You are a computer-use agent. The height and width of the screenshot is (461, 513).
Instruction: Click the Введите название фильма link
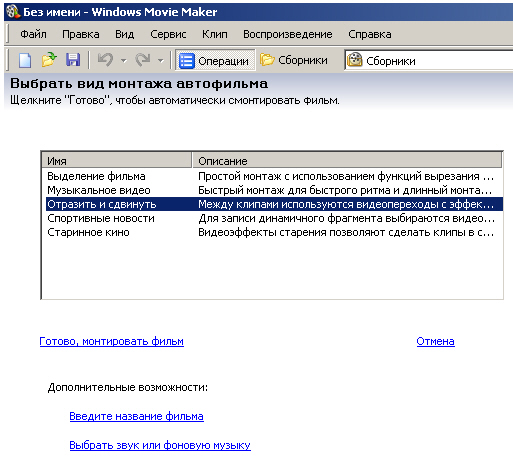coord(136,416)
